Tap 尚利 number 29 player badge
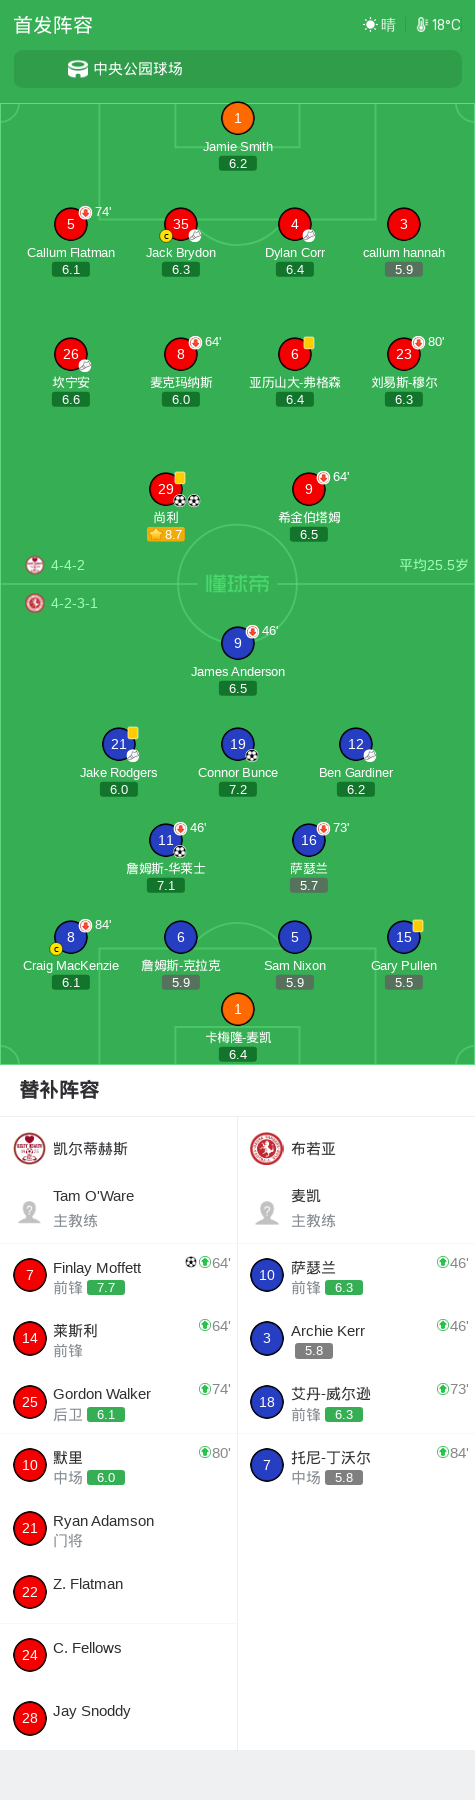 click(166, 489)
